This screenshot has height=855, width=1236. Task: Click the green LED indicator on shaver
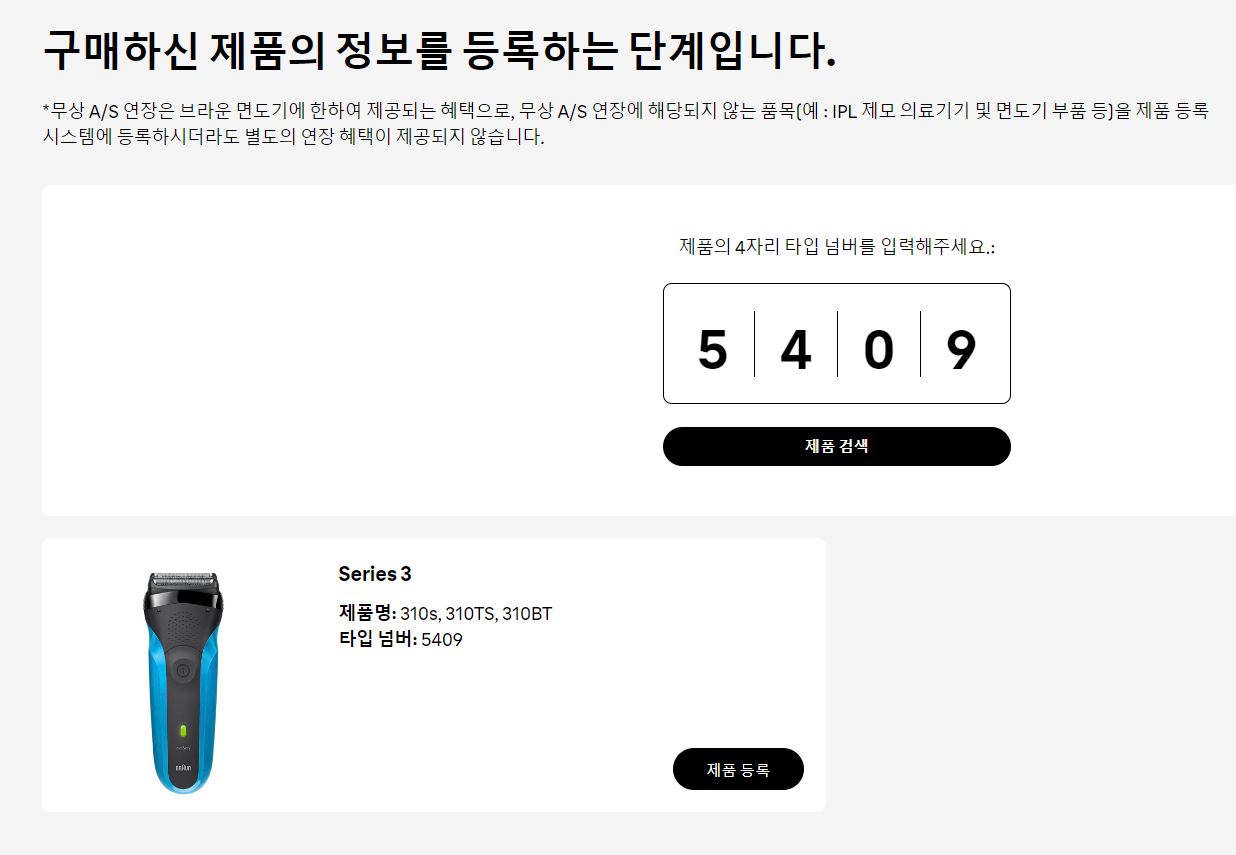(x=183, y=728)
